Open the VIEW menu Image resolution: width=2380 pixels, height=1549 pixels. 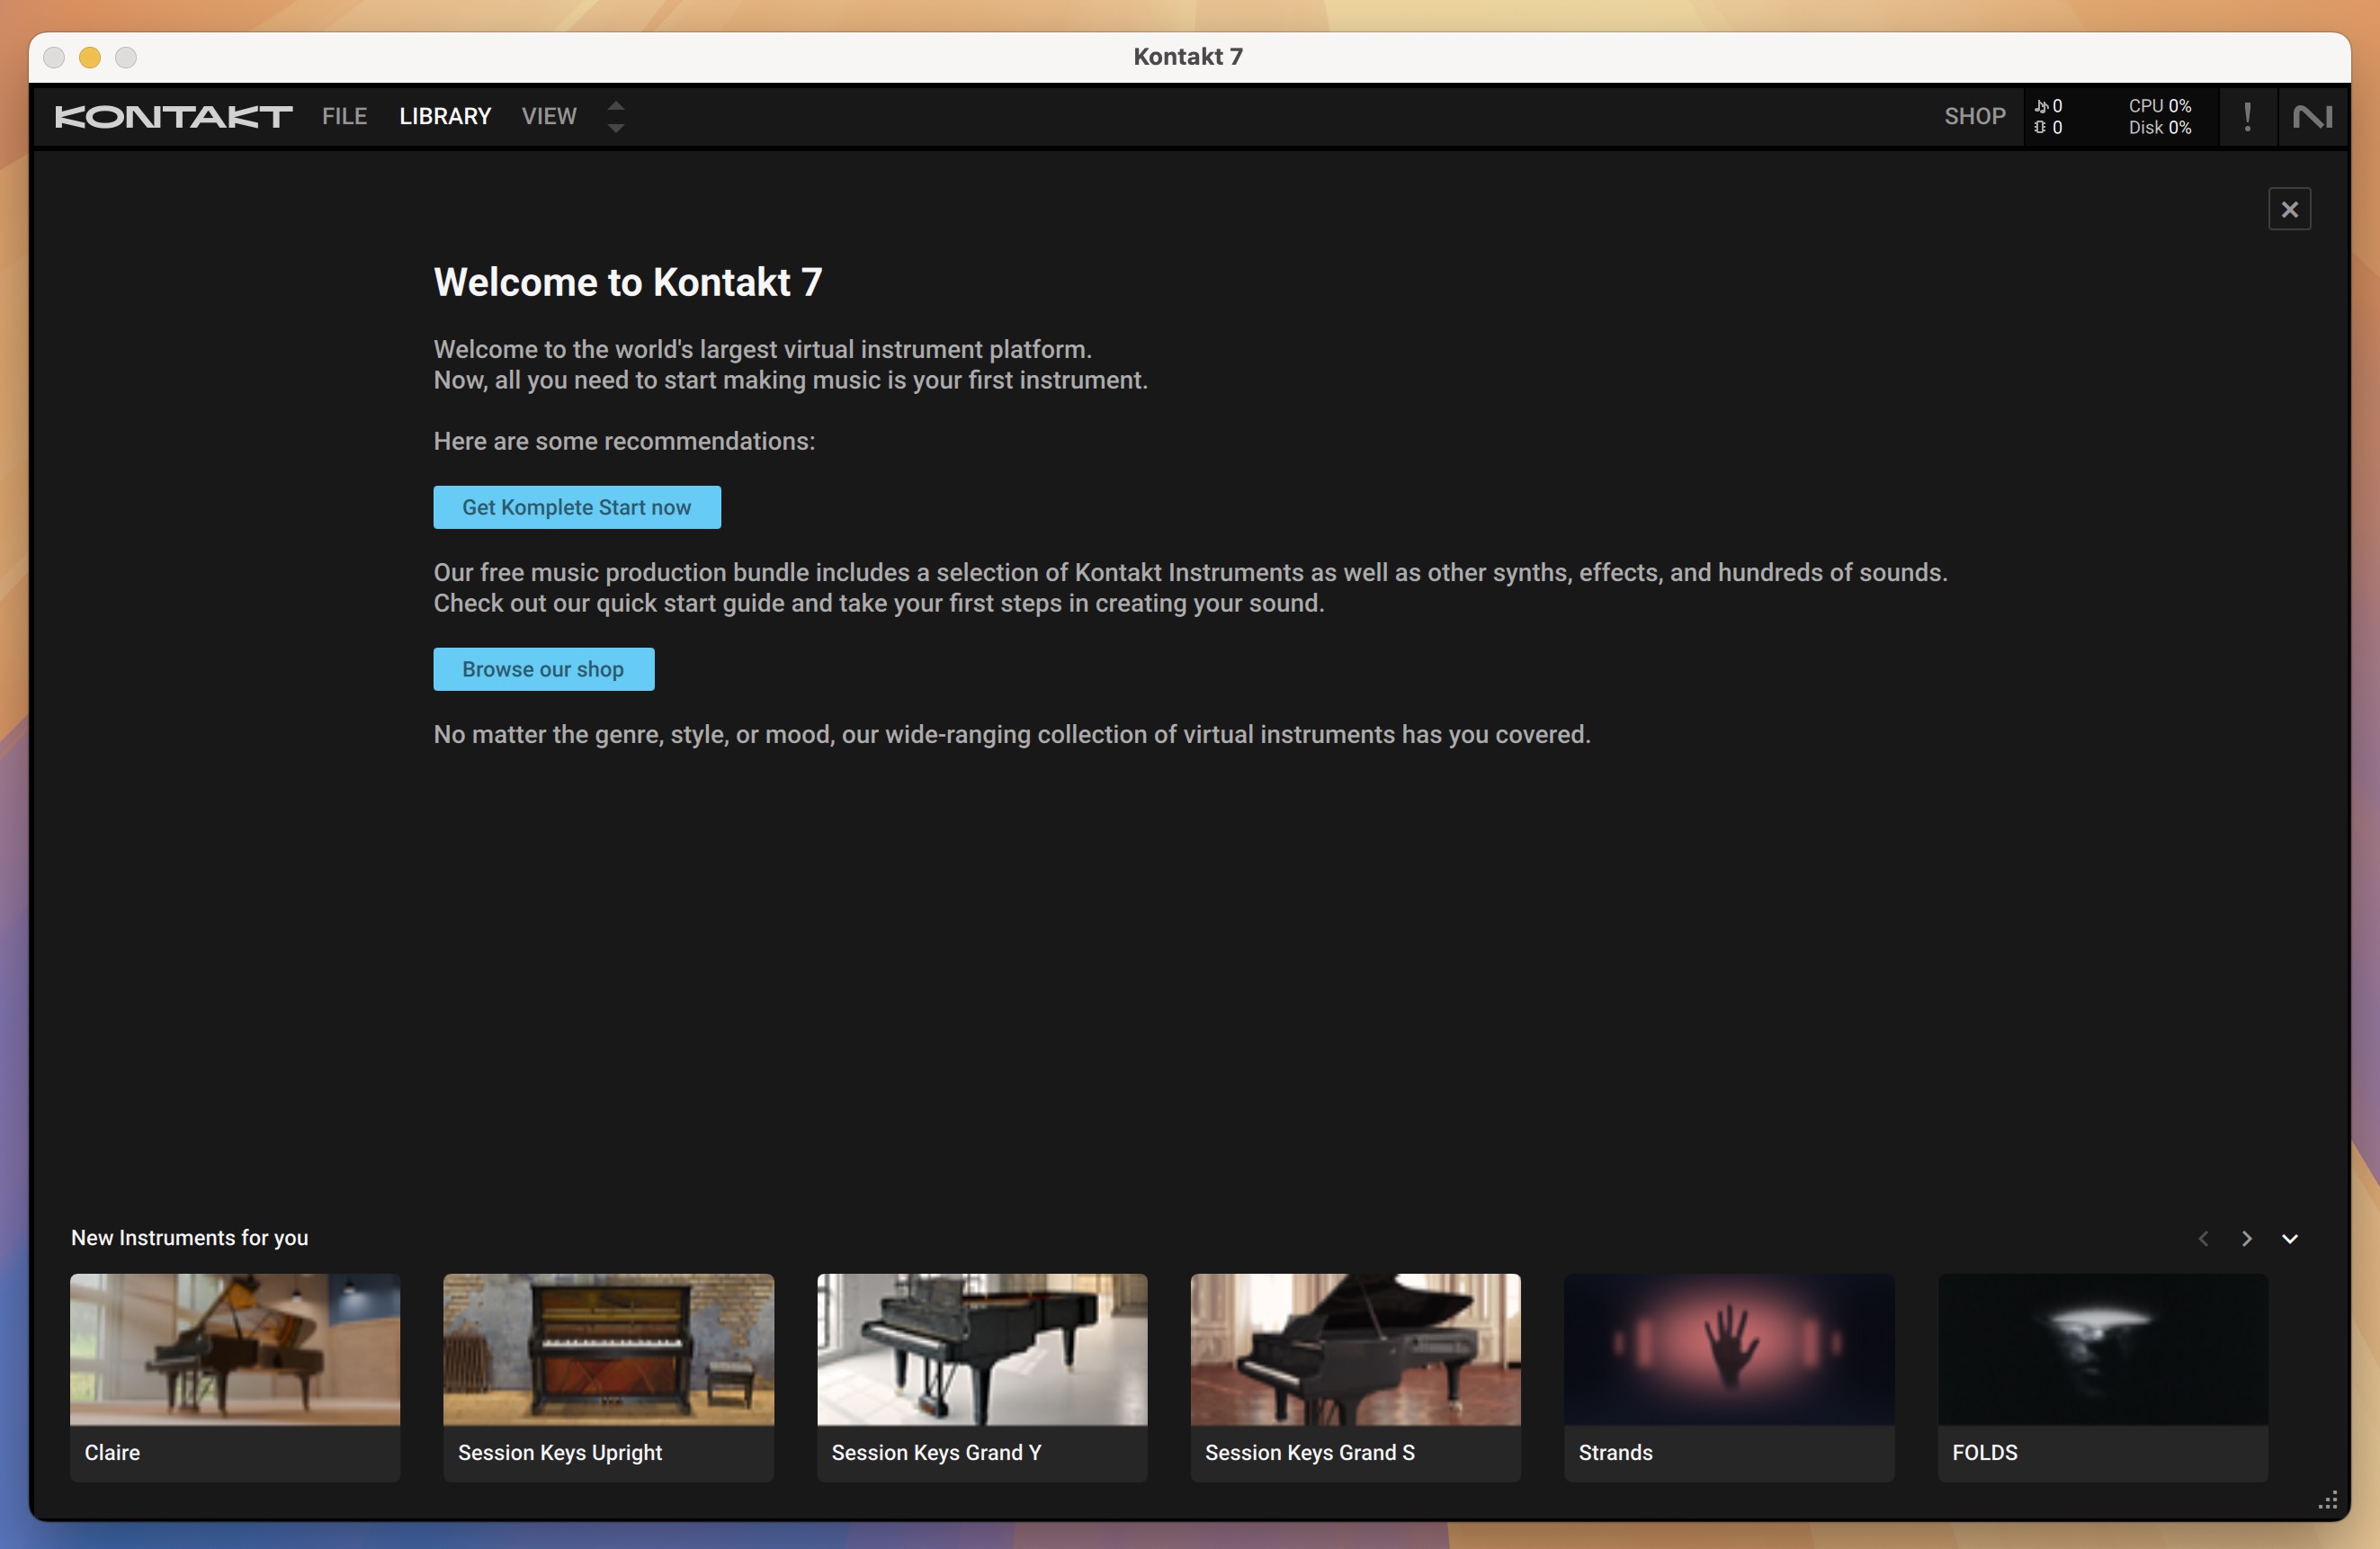pos(549,116)
